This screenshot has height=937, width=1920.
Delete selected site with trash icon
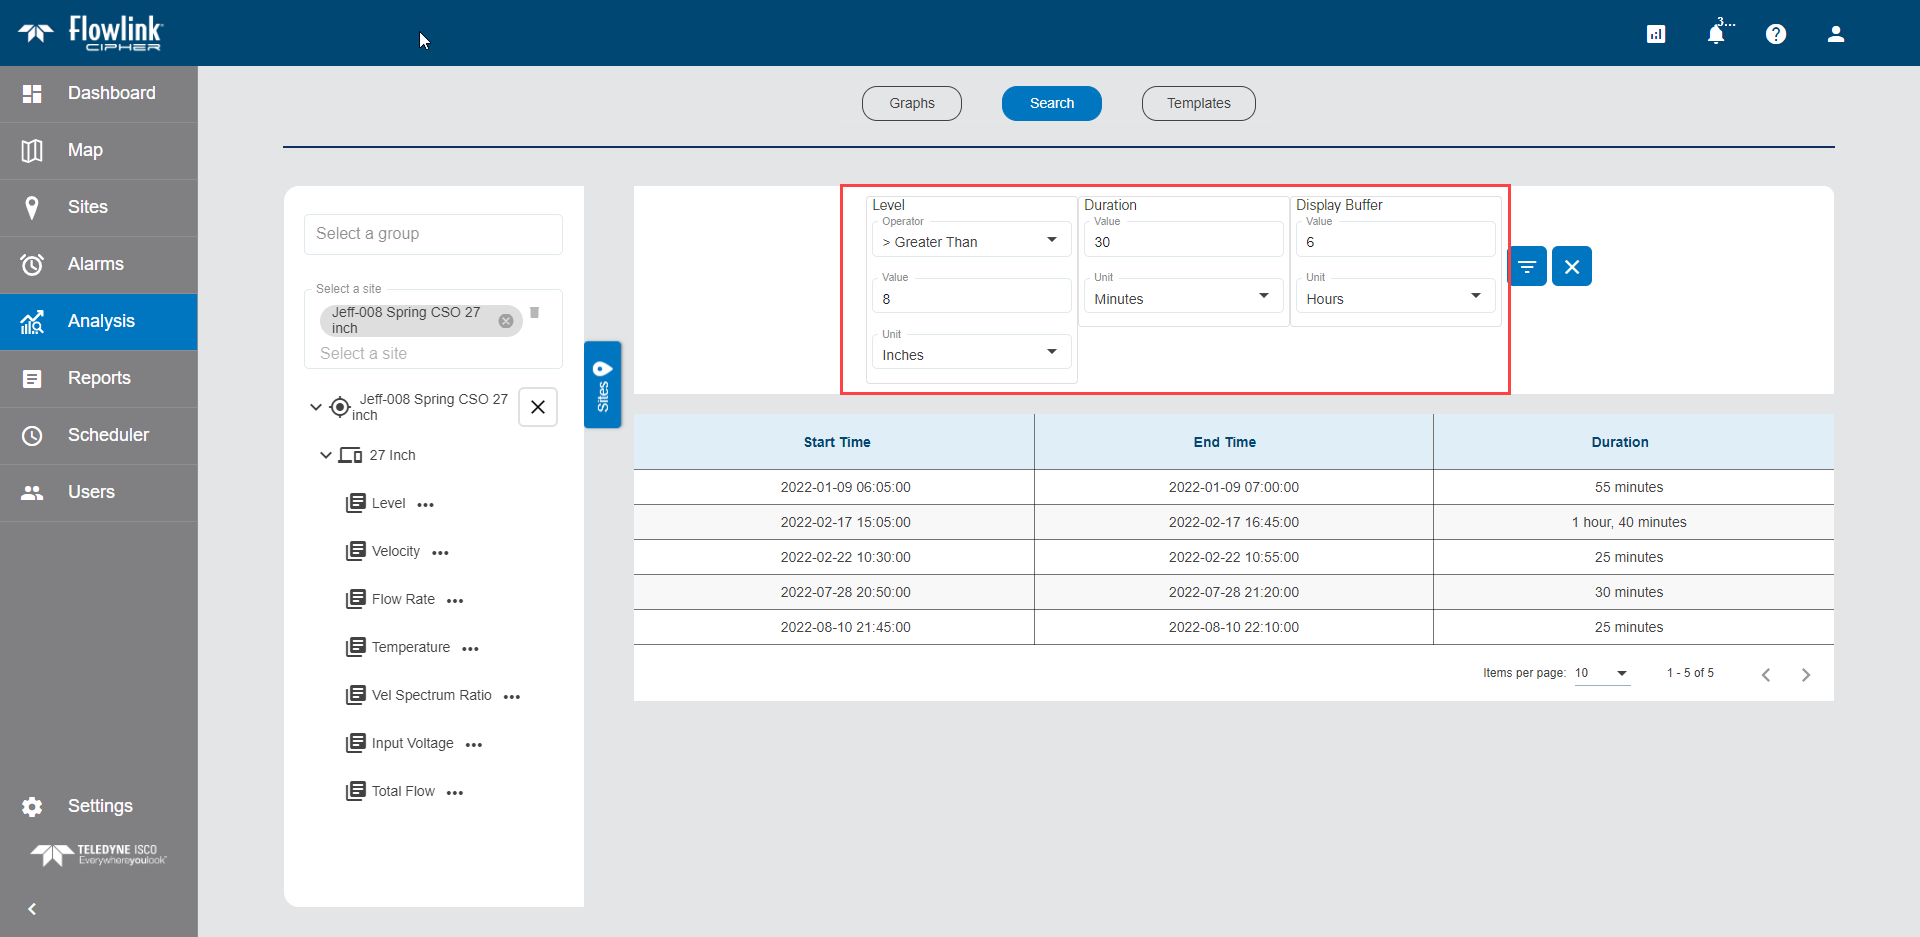click(x=535, y=313)
